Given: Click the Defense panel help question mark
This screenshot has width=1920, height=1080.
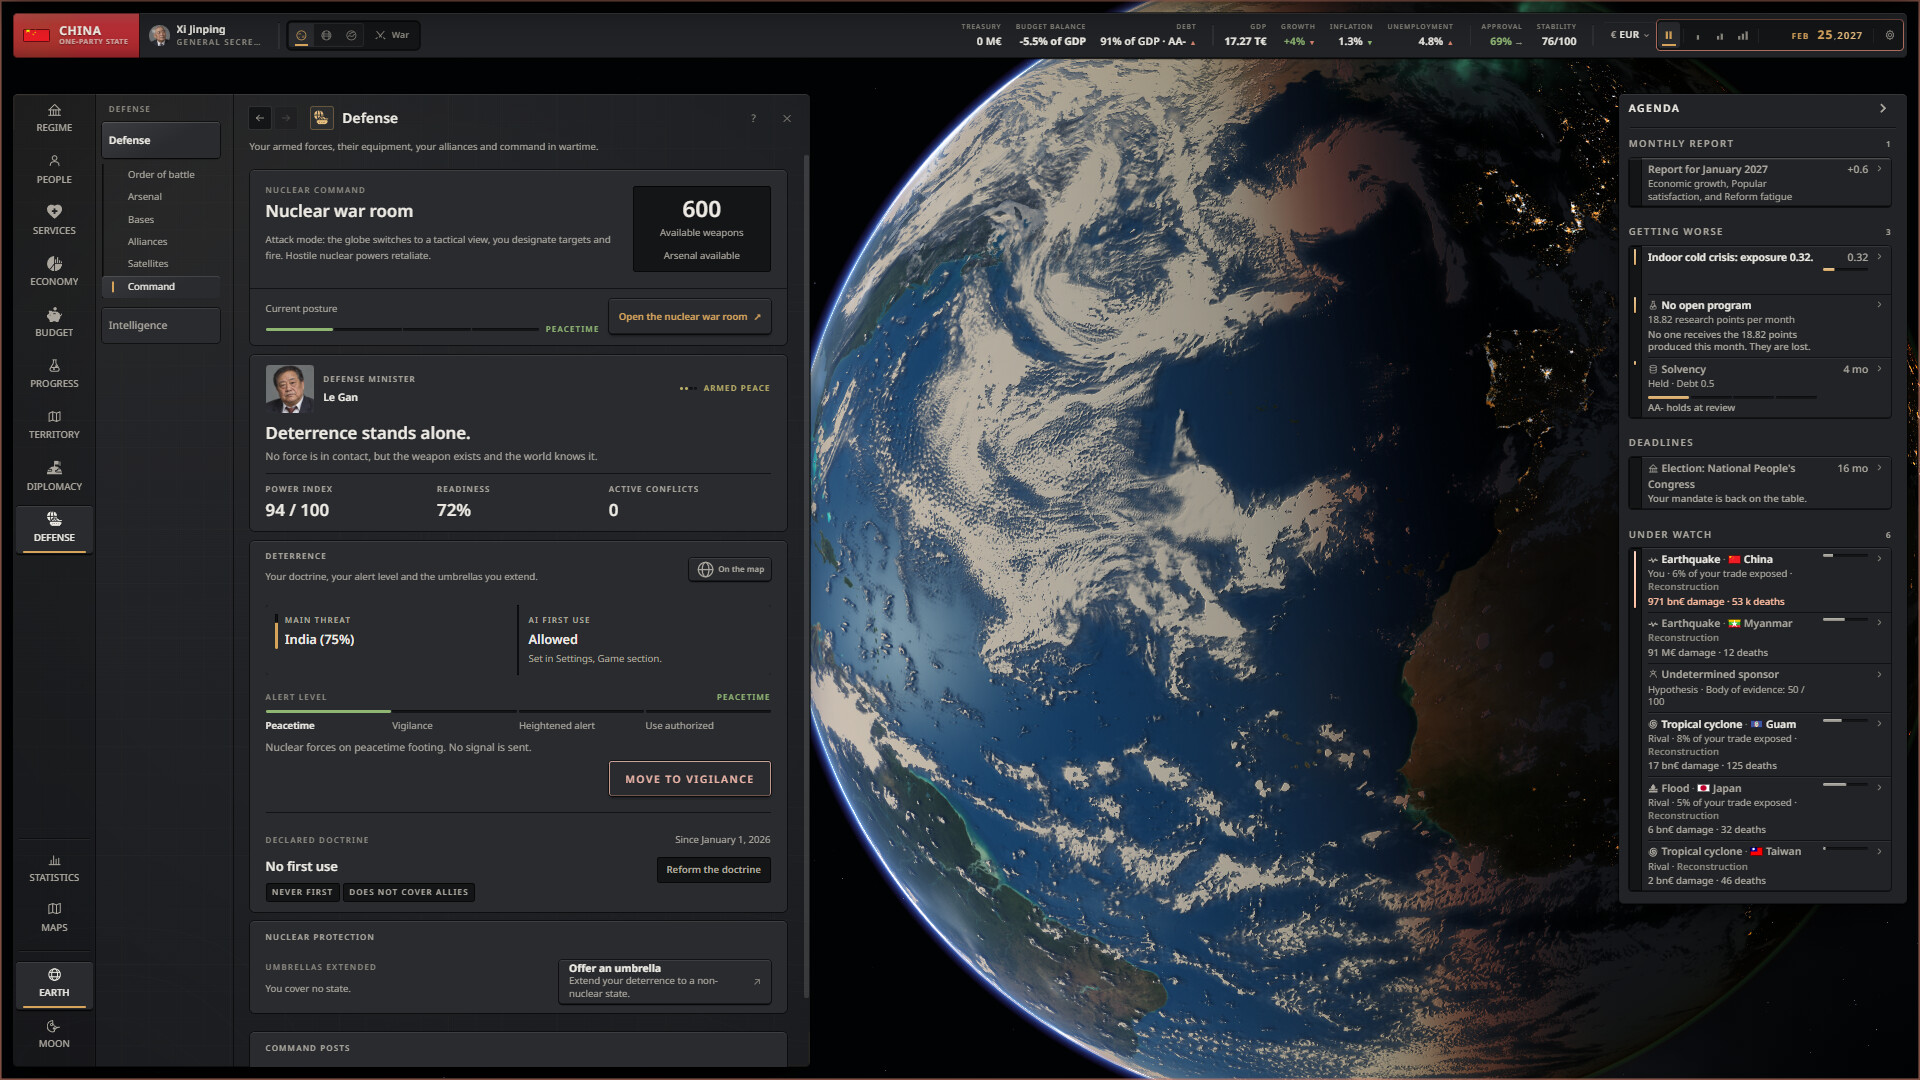Looking at the screenshot, I should pos(753,118).
